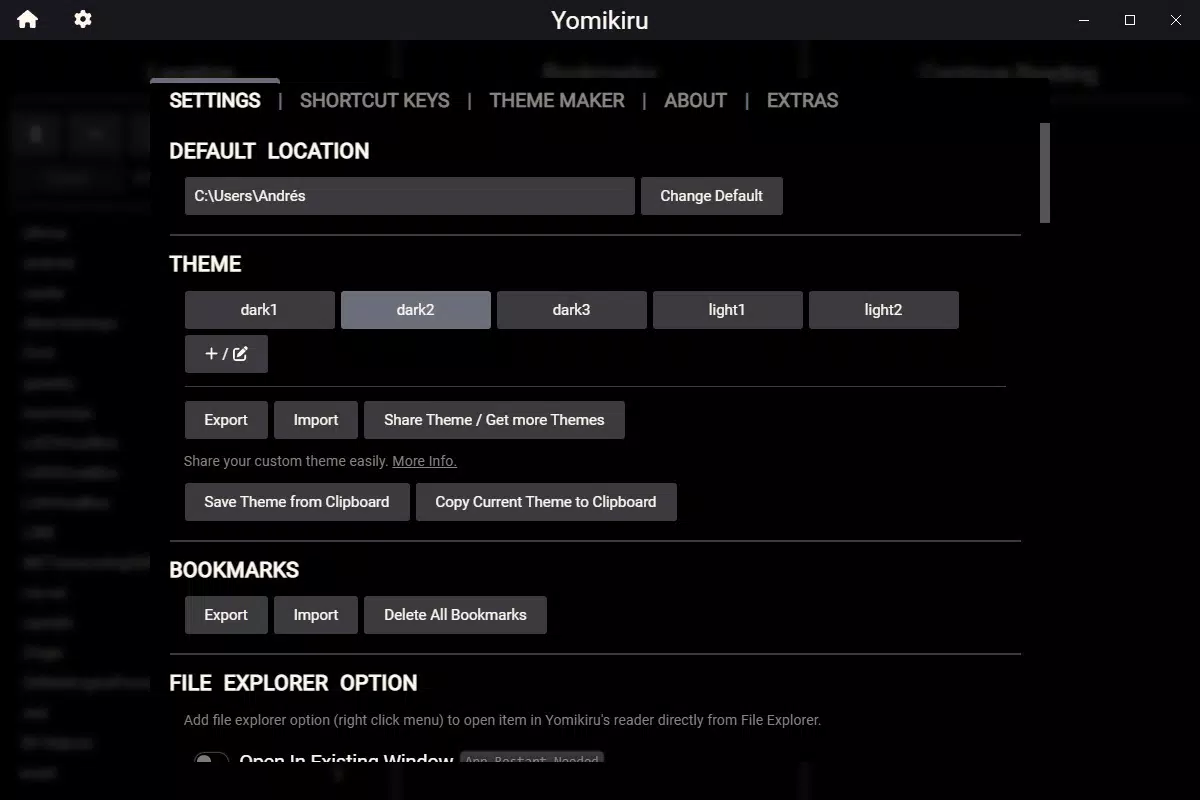Select the light2 theme

(884, 310)
